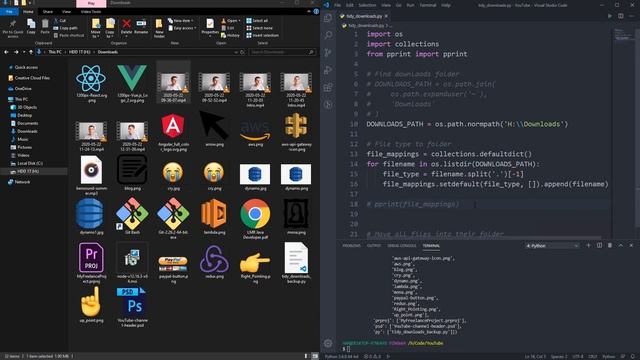This screenshot has width=640, height=360.
Task: Click Invert selection in Explorer ribbon
Action: click(x=262, y=35)
